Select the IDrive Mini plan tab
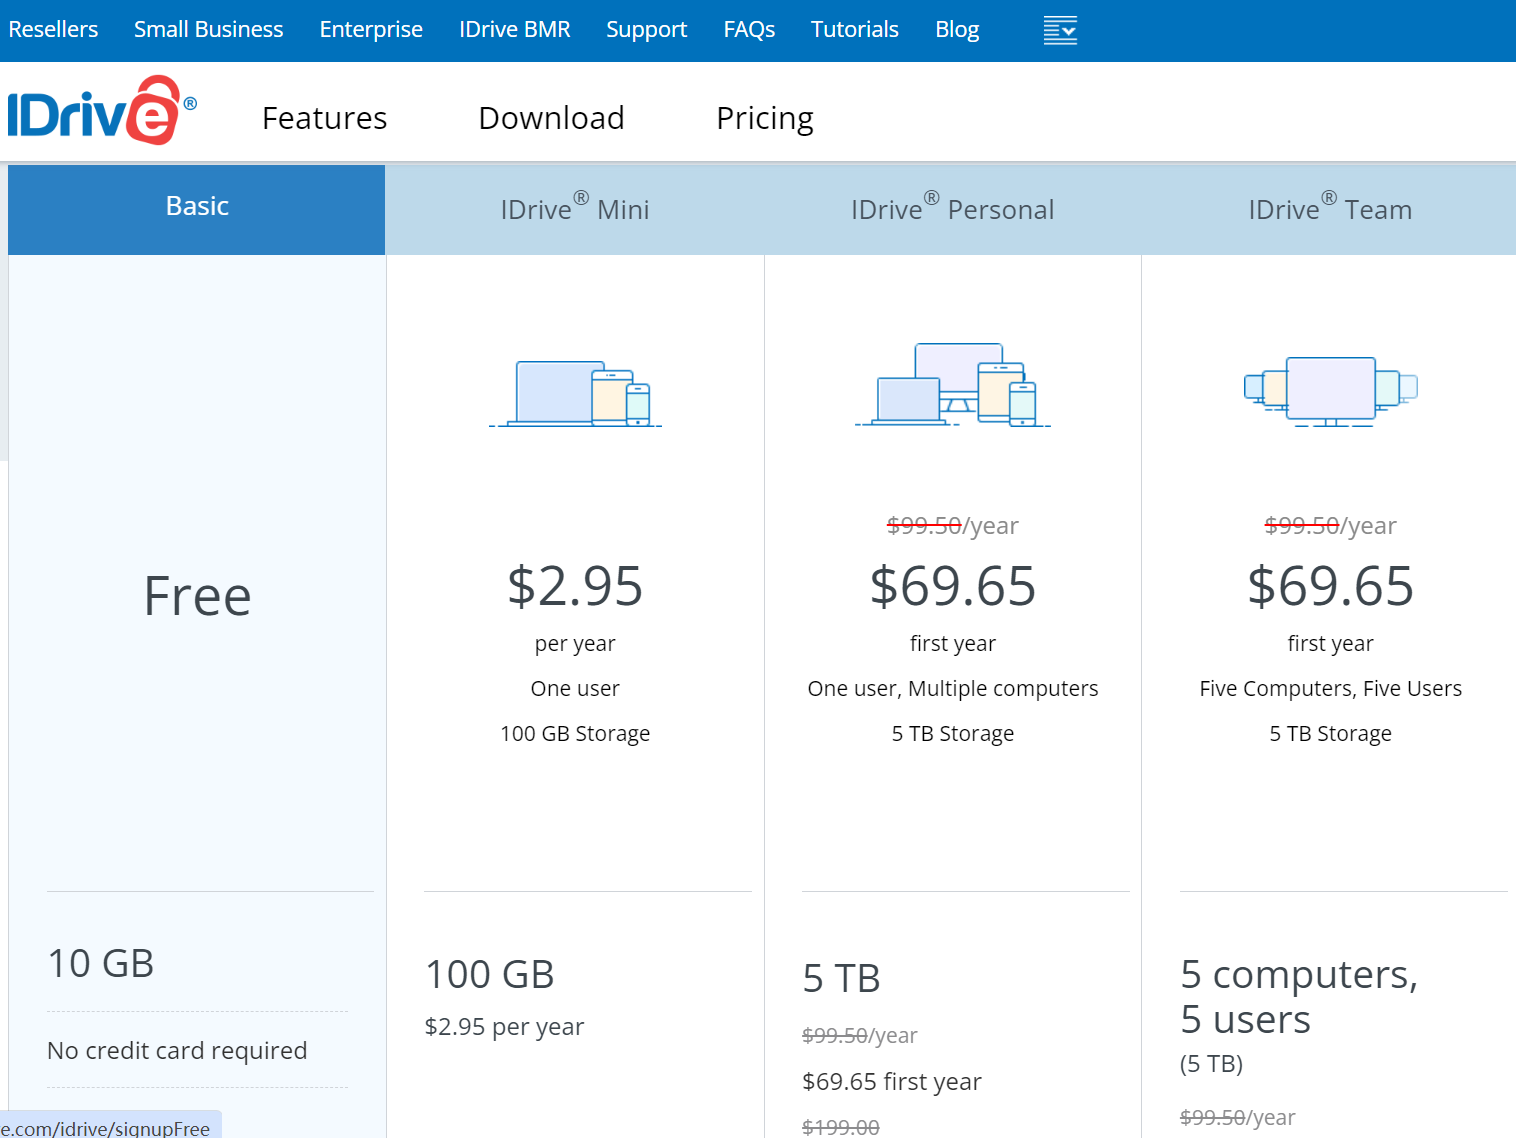1516x1138 pixels. tap(575, 209)
